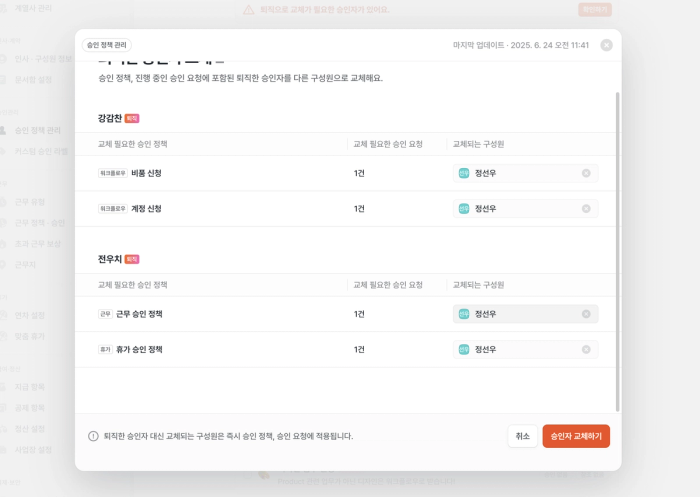Clear 정선우 from 비품 신청 row

pyautogui.click(x=586, y=173)
